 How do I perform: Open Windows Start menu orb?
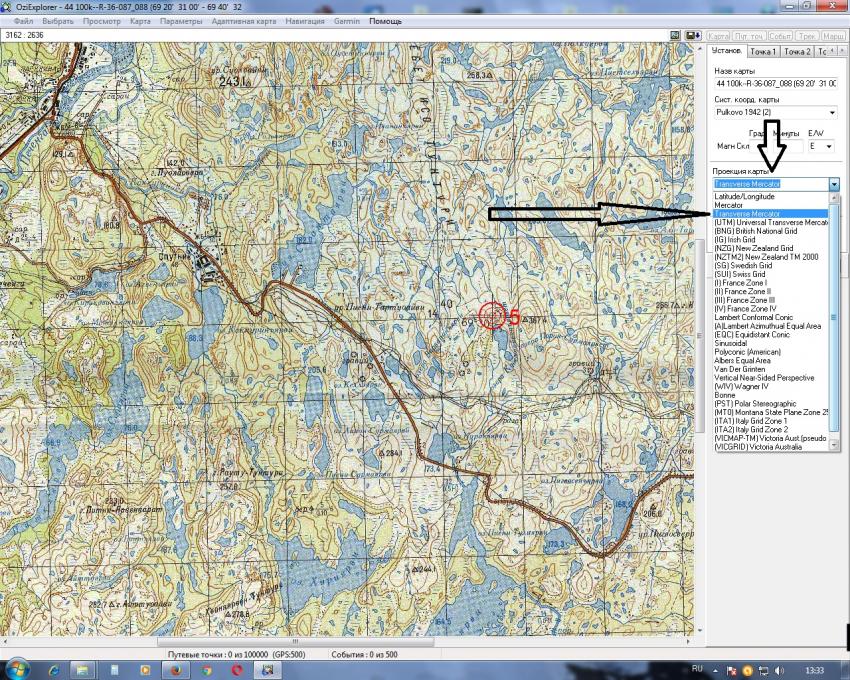(17, 667)
